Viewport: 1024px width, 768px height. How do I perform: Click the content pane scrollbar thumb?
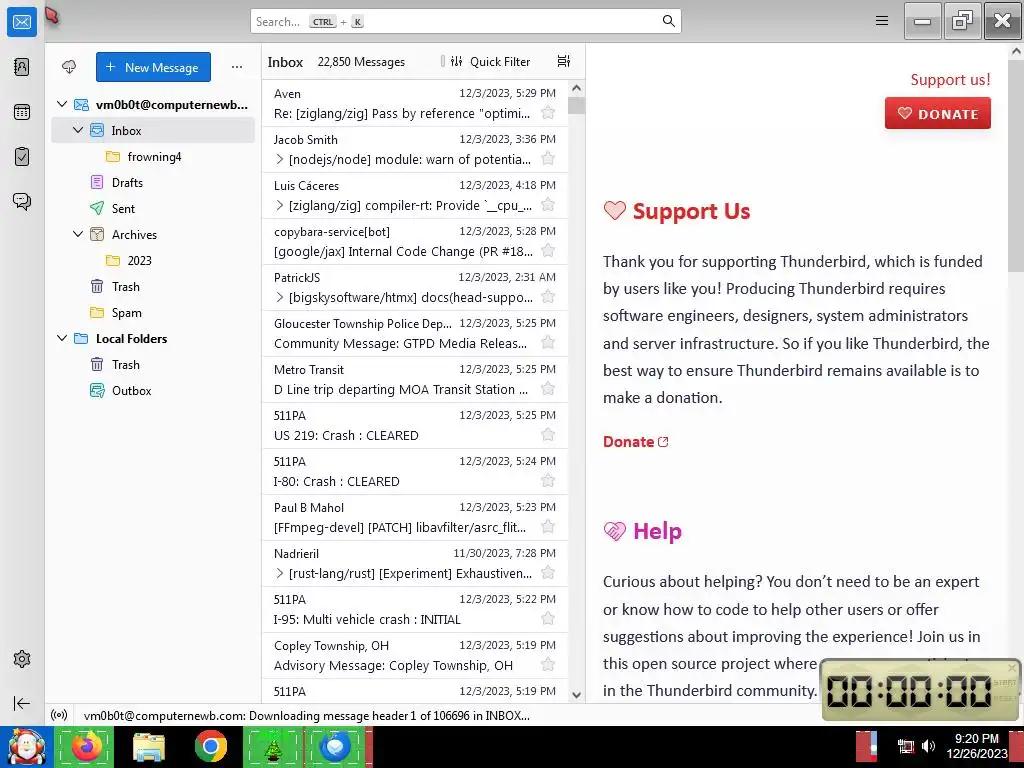tap(1016, 165)
